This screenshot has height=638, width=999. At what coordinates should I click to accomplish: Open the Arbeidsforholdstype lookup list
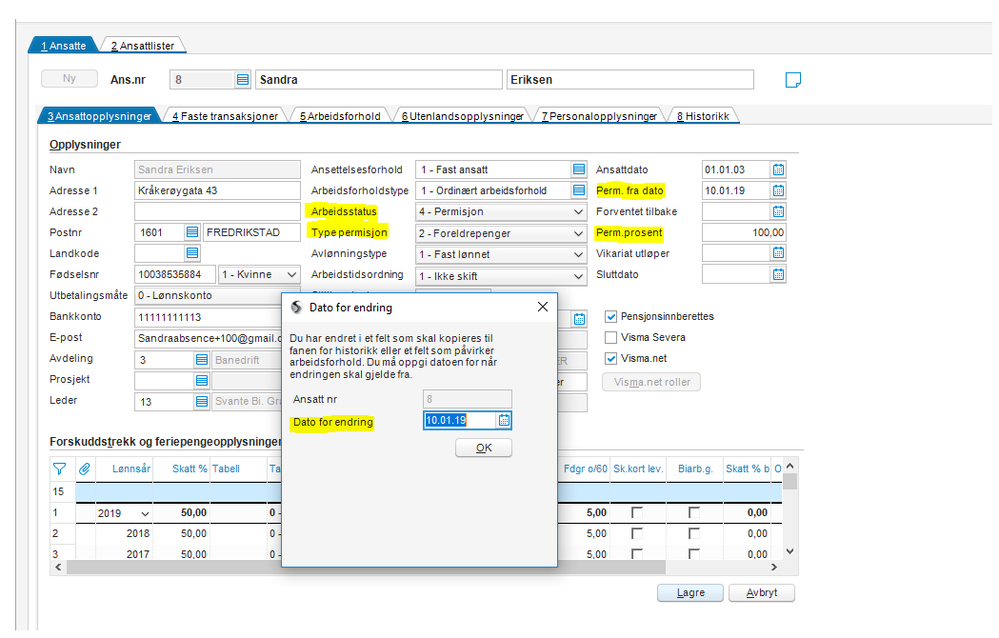[x=579, y=190]
